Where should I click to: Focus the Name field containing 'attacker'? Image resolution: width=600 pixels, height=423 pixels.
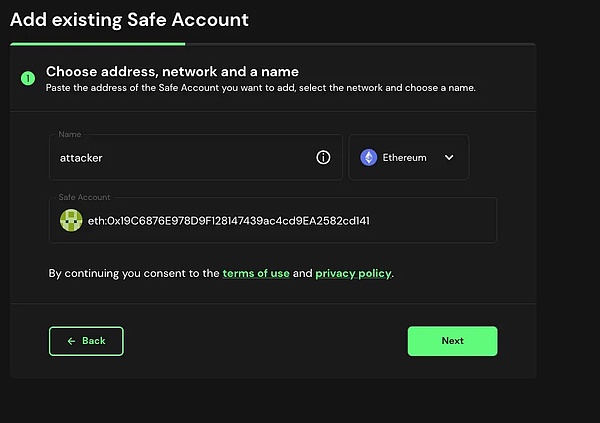[x=180, y=158]
